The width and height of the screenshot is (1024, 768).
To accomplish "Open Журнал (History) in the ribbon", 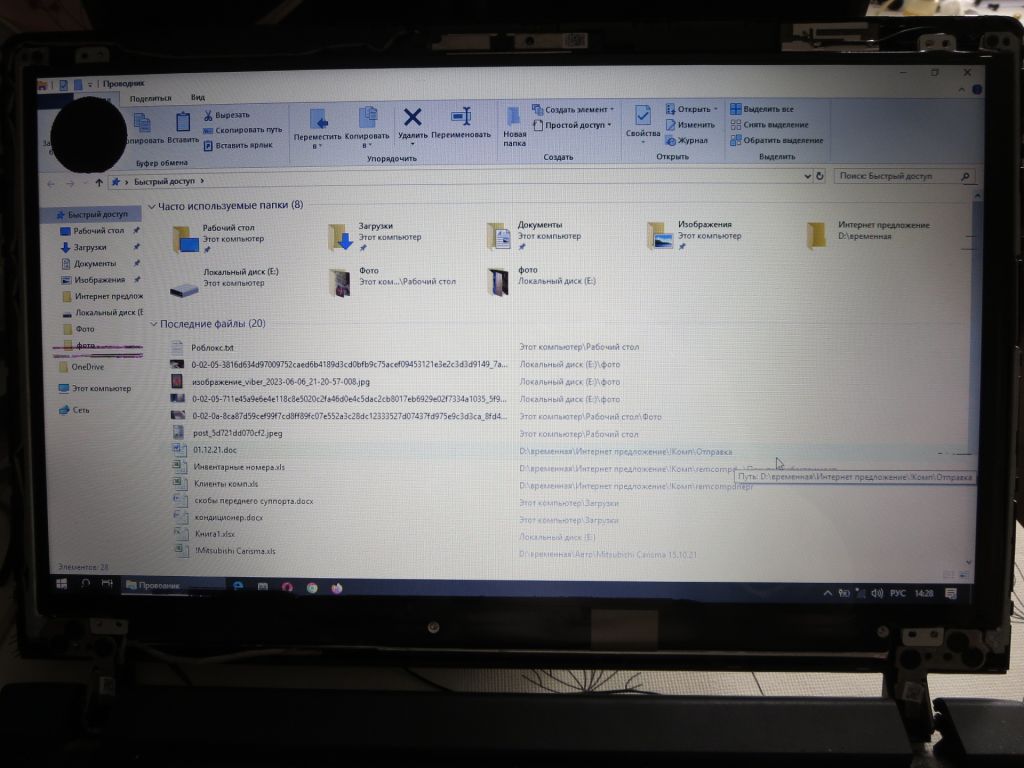I will tap(686, 140).
